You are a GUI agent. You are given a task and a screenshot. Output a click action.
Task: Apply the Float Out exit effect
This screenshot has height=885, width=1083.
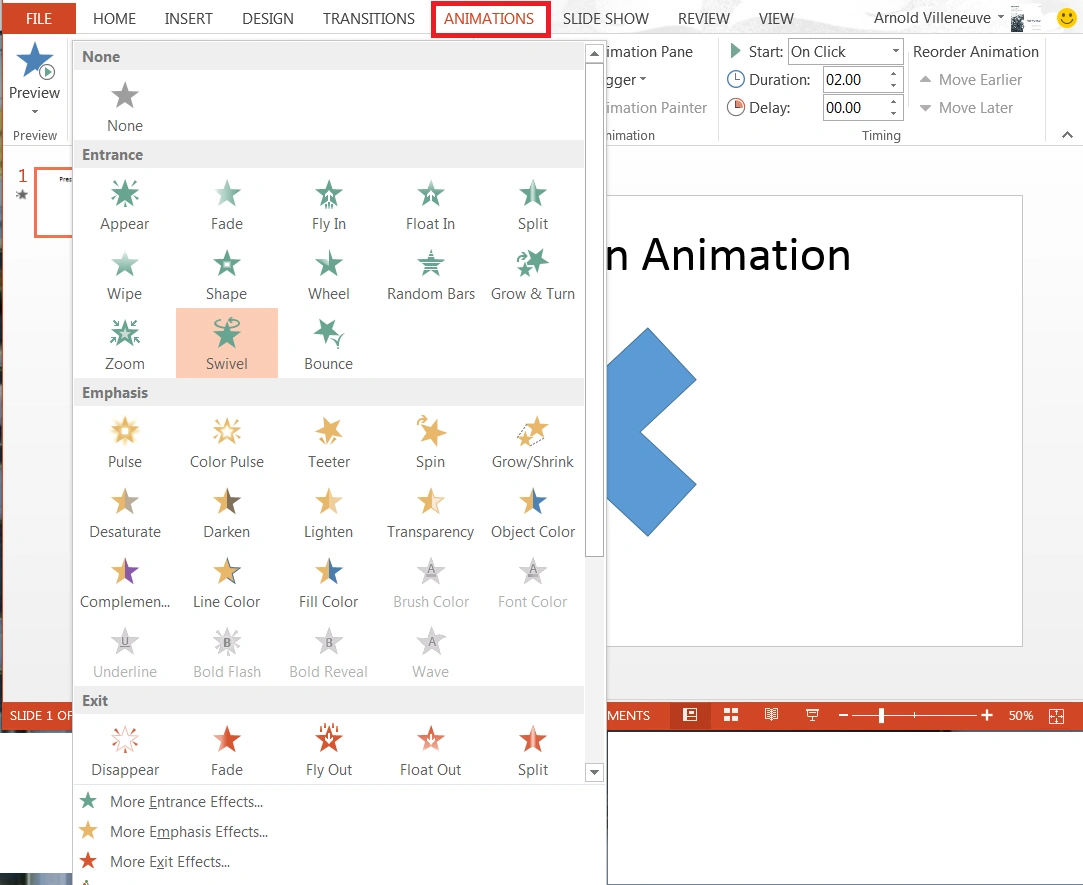click(x=430, y=749)
